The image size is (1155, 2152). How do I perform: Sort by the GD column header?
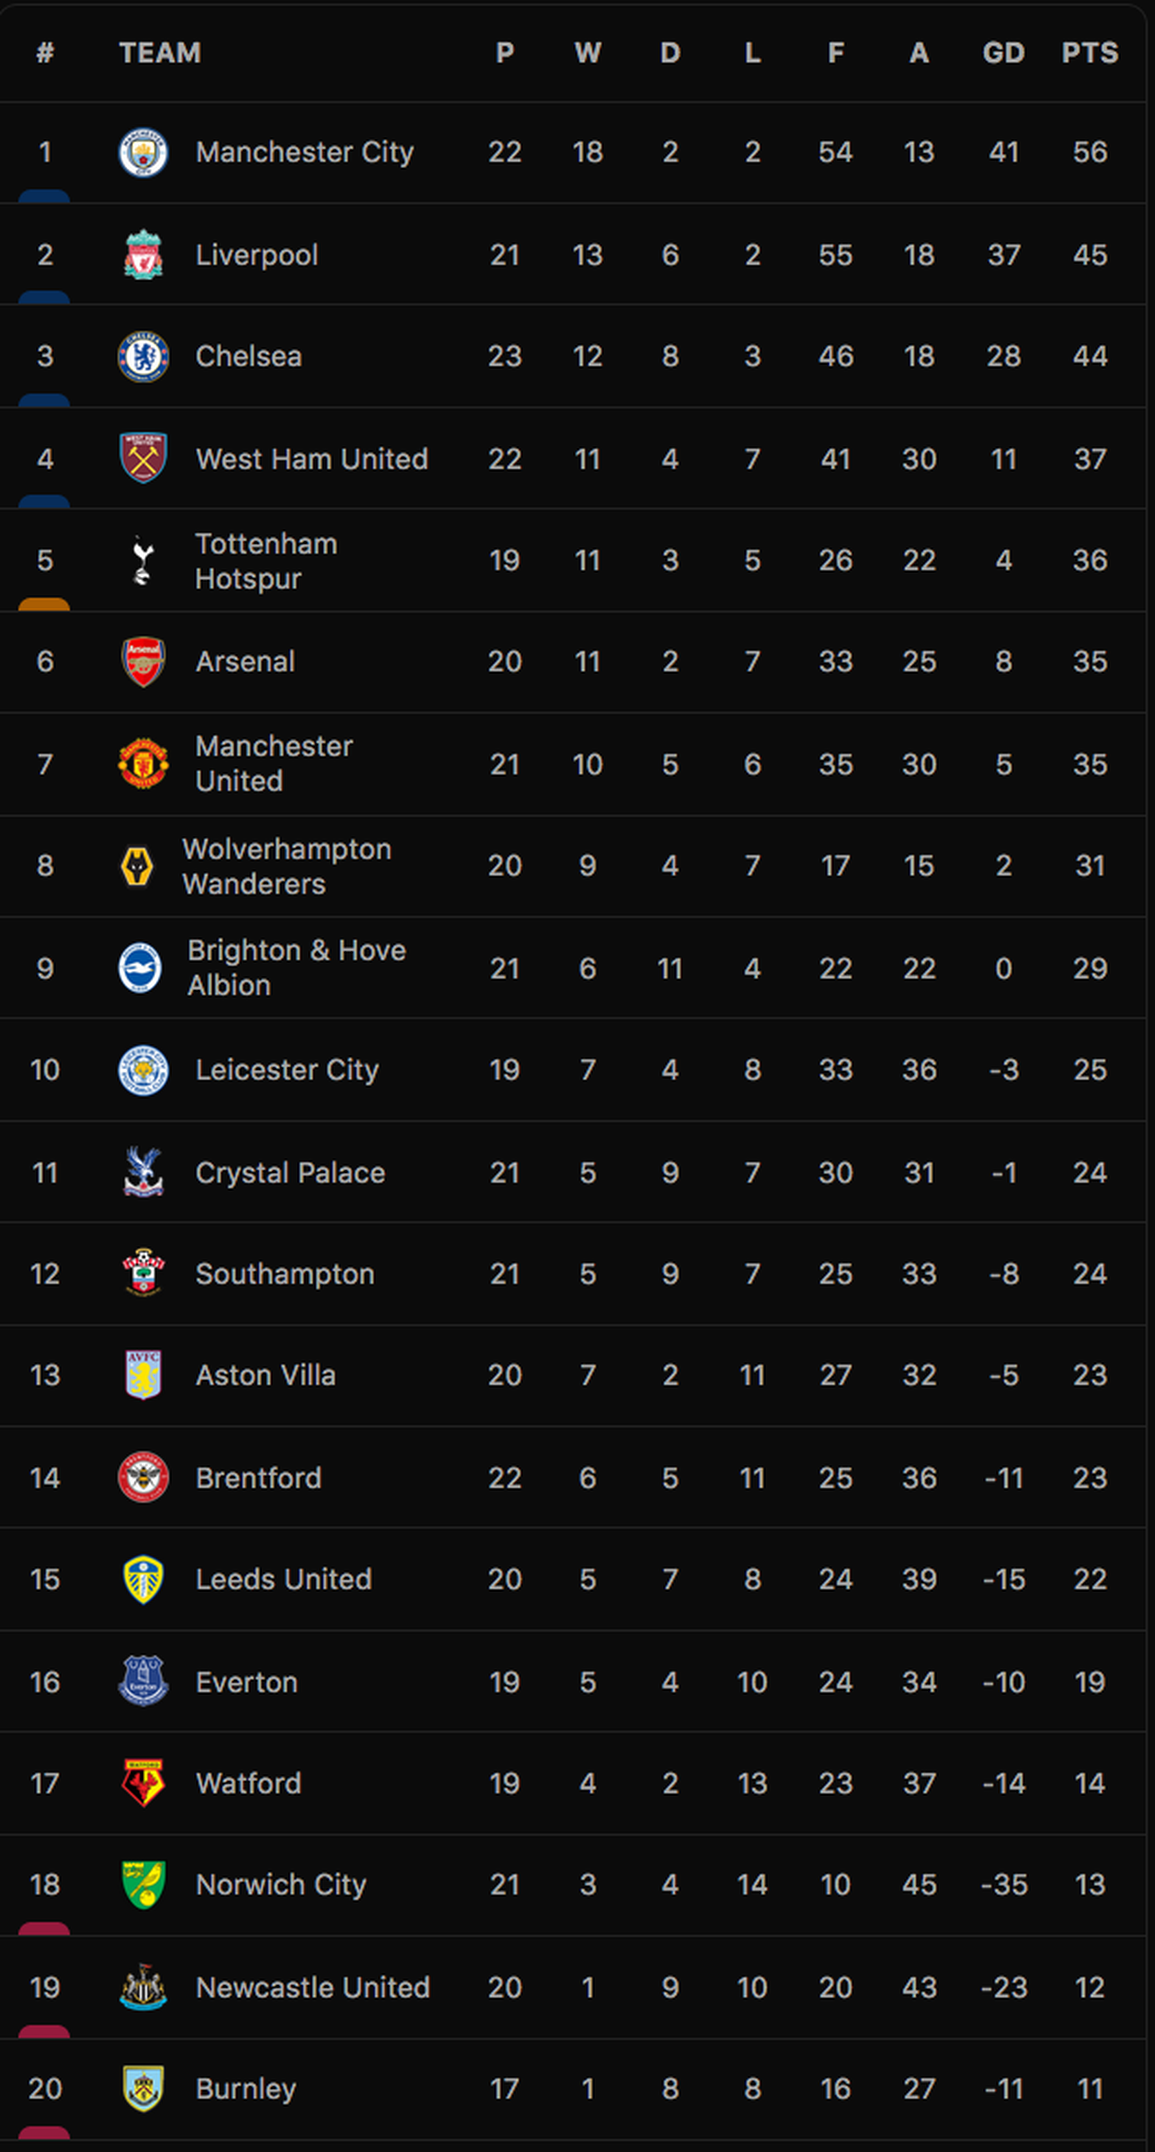(x=1004, y=53)
